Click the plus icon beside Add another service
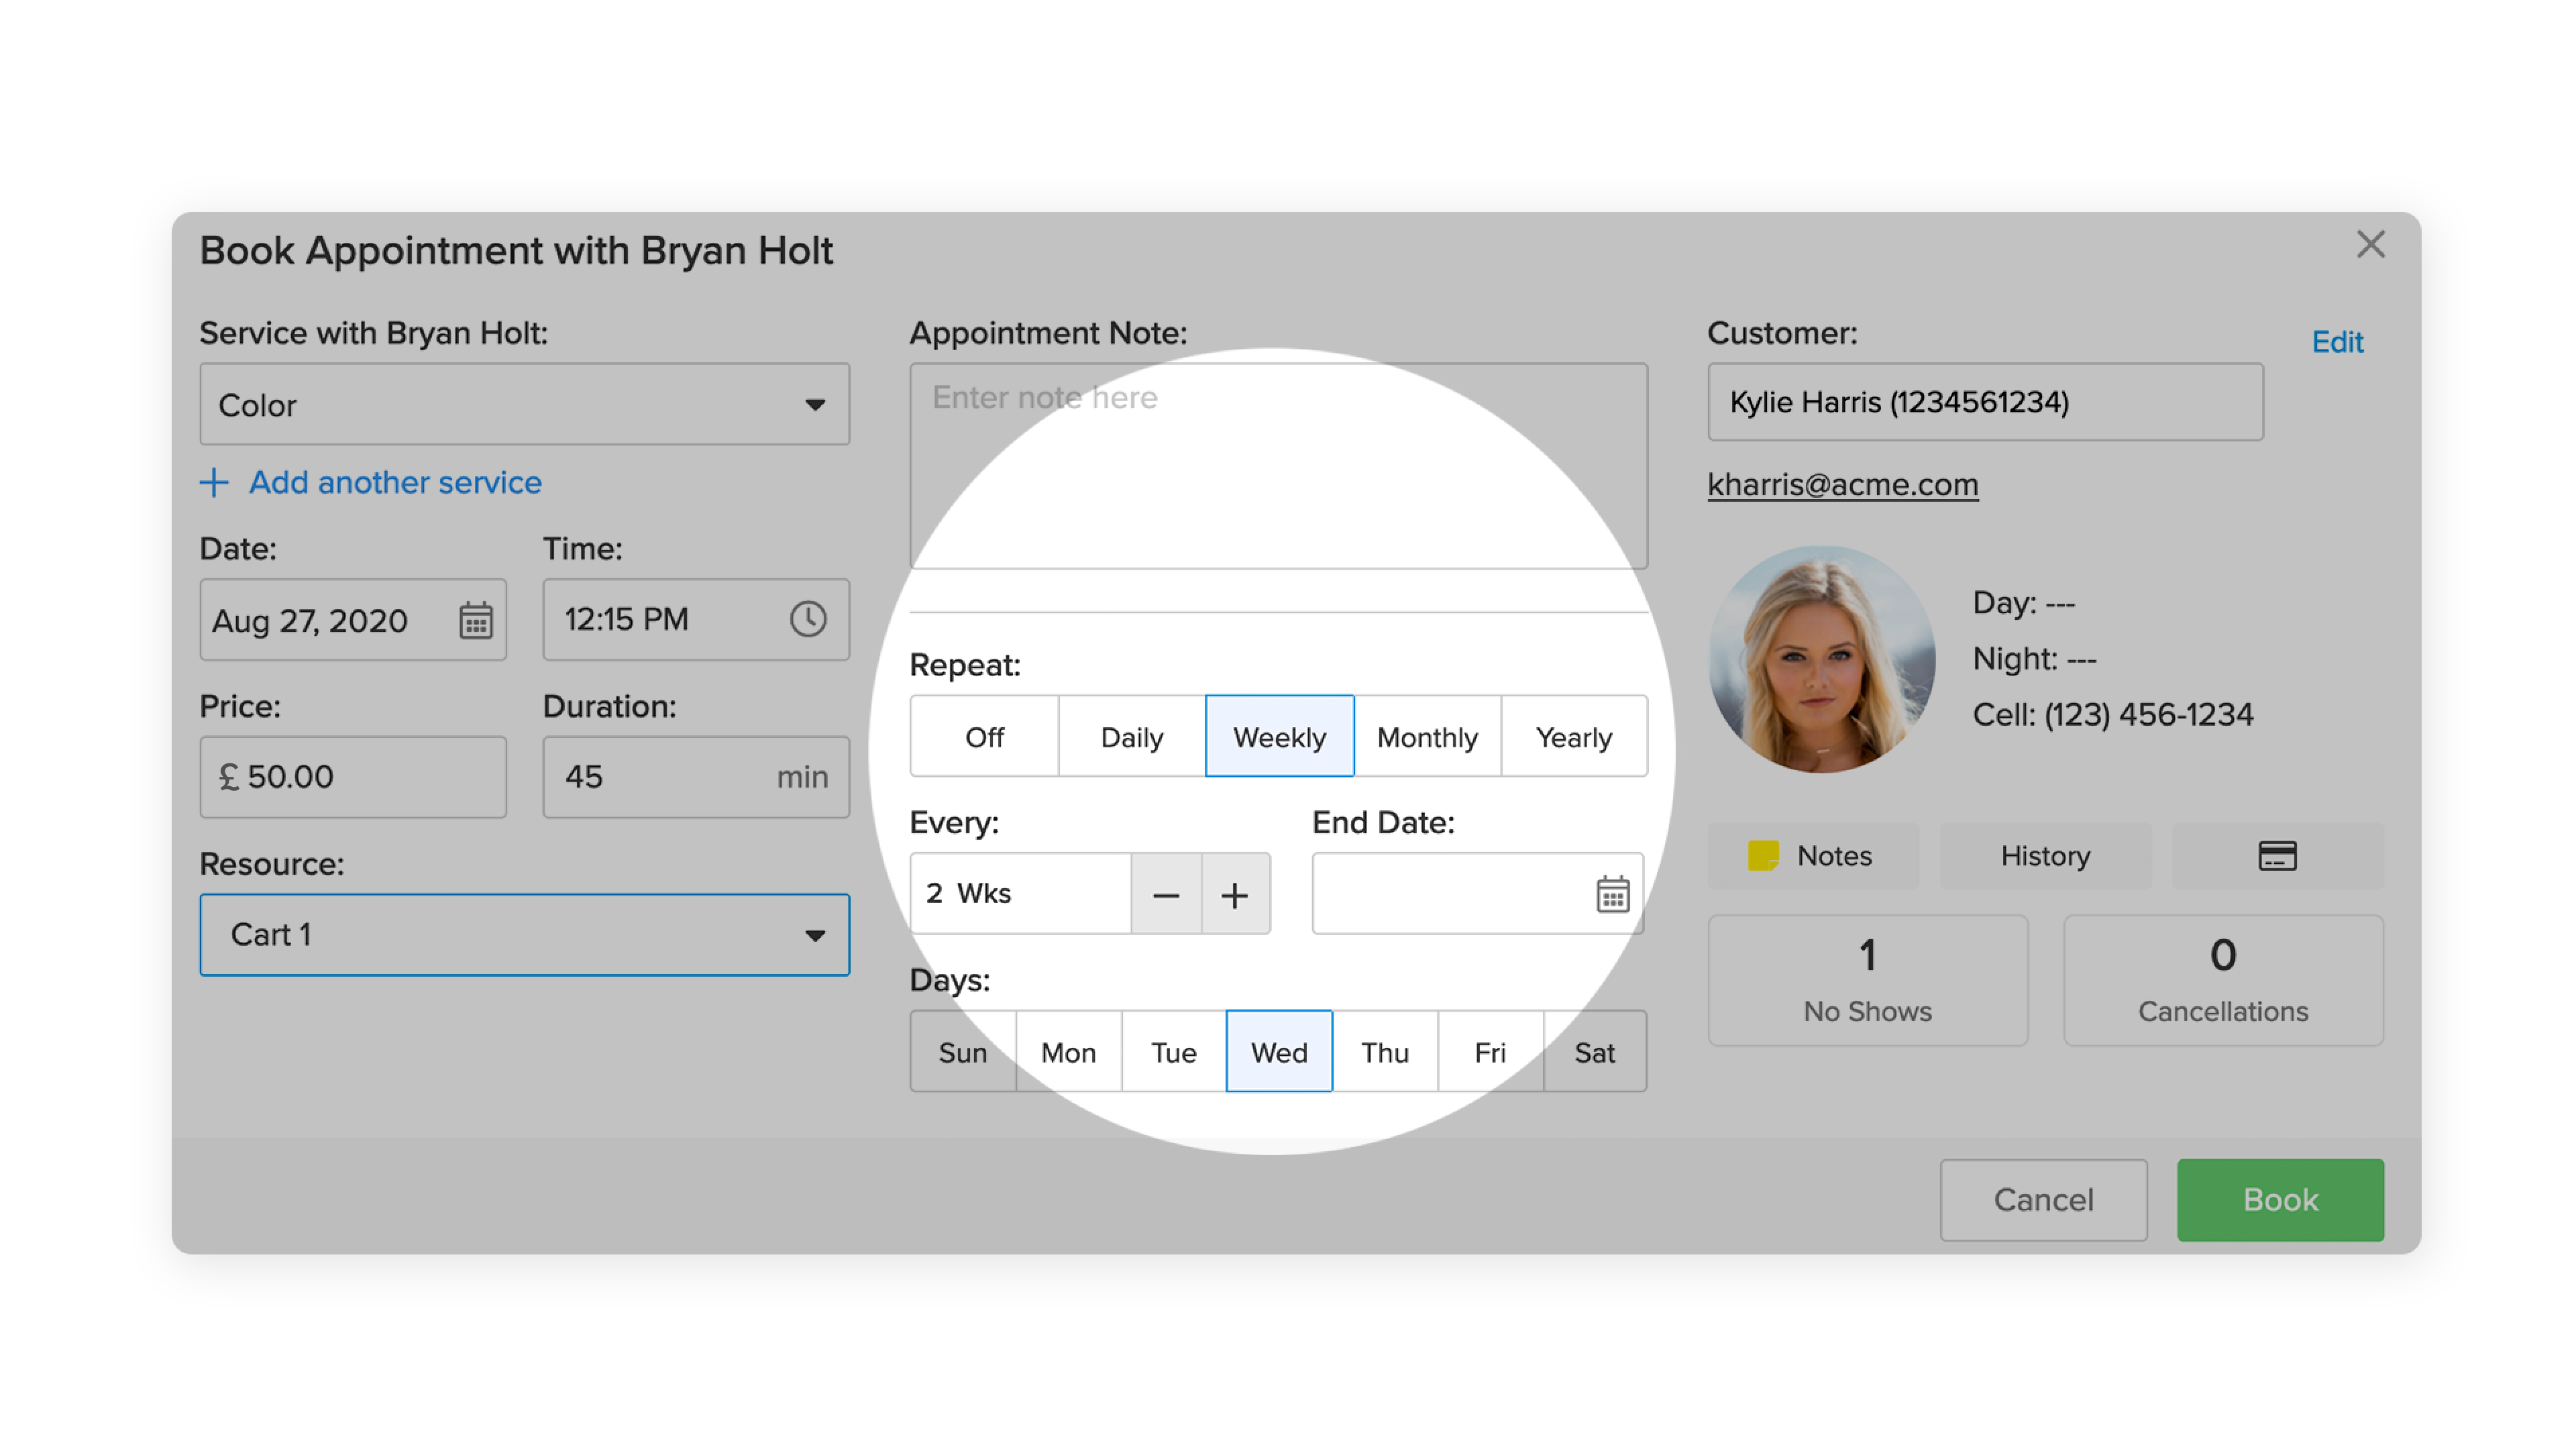The height and width of the screenshot is (1449, 2576). 214,483
